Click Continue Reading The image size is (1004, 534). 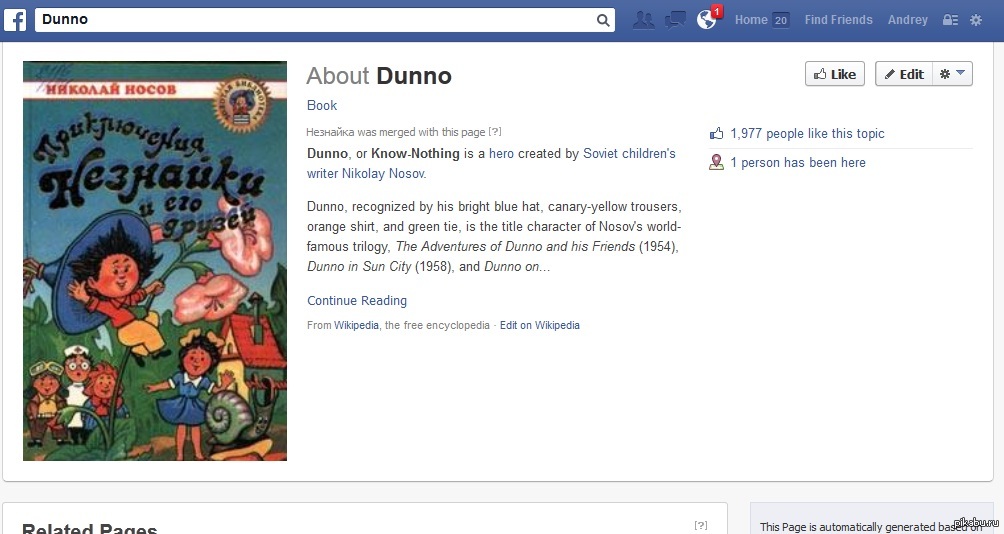tap(357, 301)
